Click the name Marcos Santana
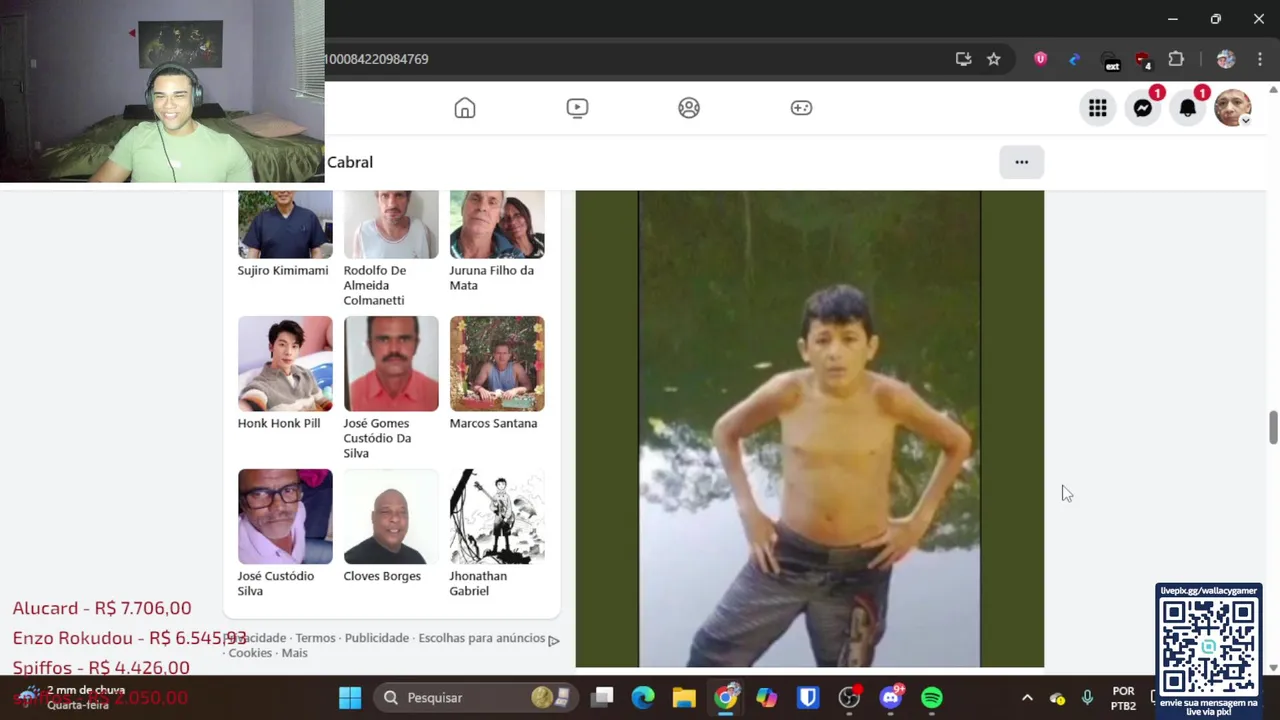 click(x=493, y=423)
